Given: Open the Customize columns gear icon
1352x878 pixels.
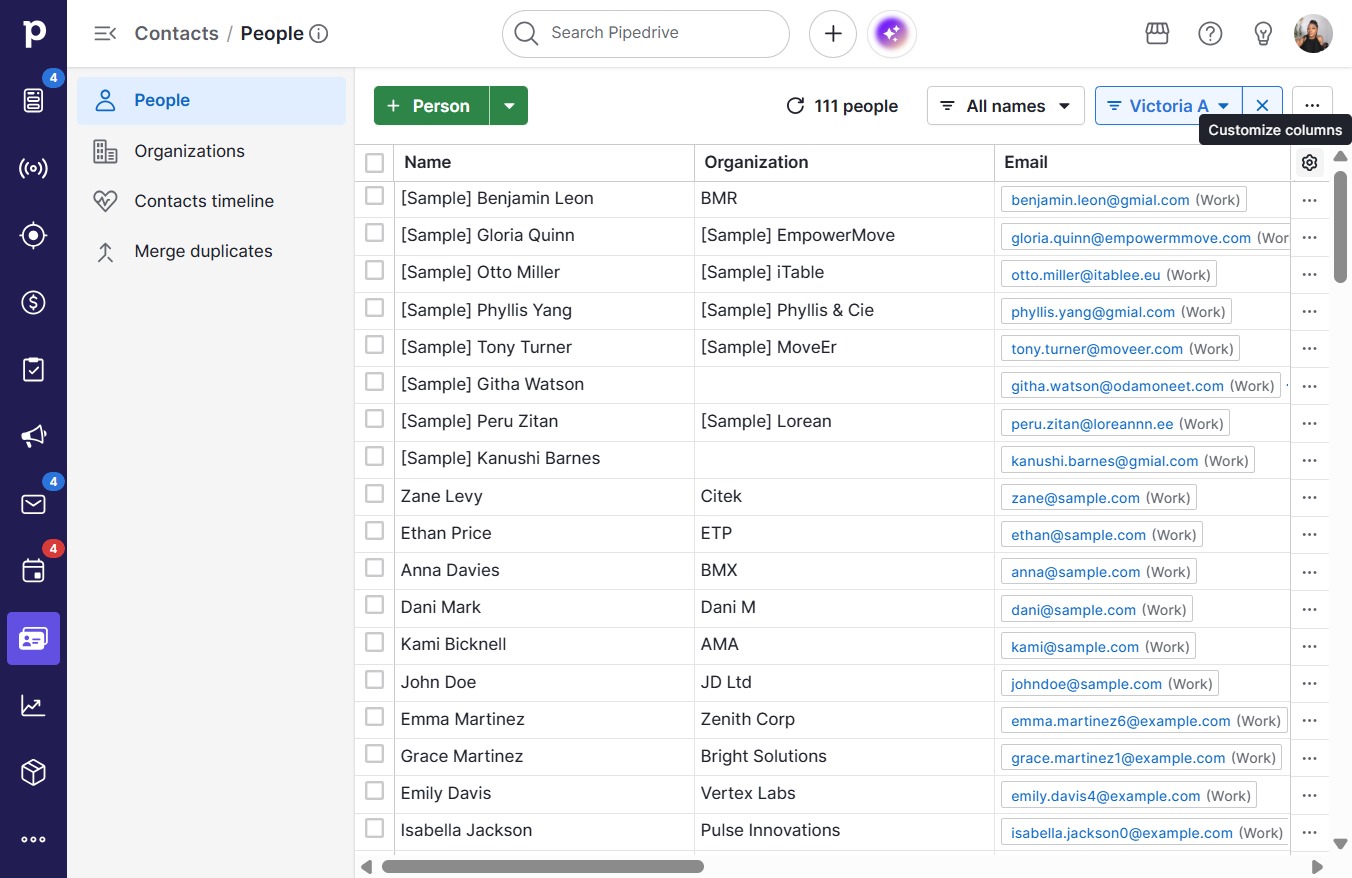Looking at the screenshot, I should [1310, 163].
